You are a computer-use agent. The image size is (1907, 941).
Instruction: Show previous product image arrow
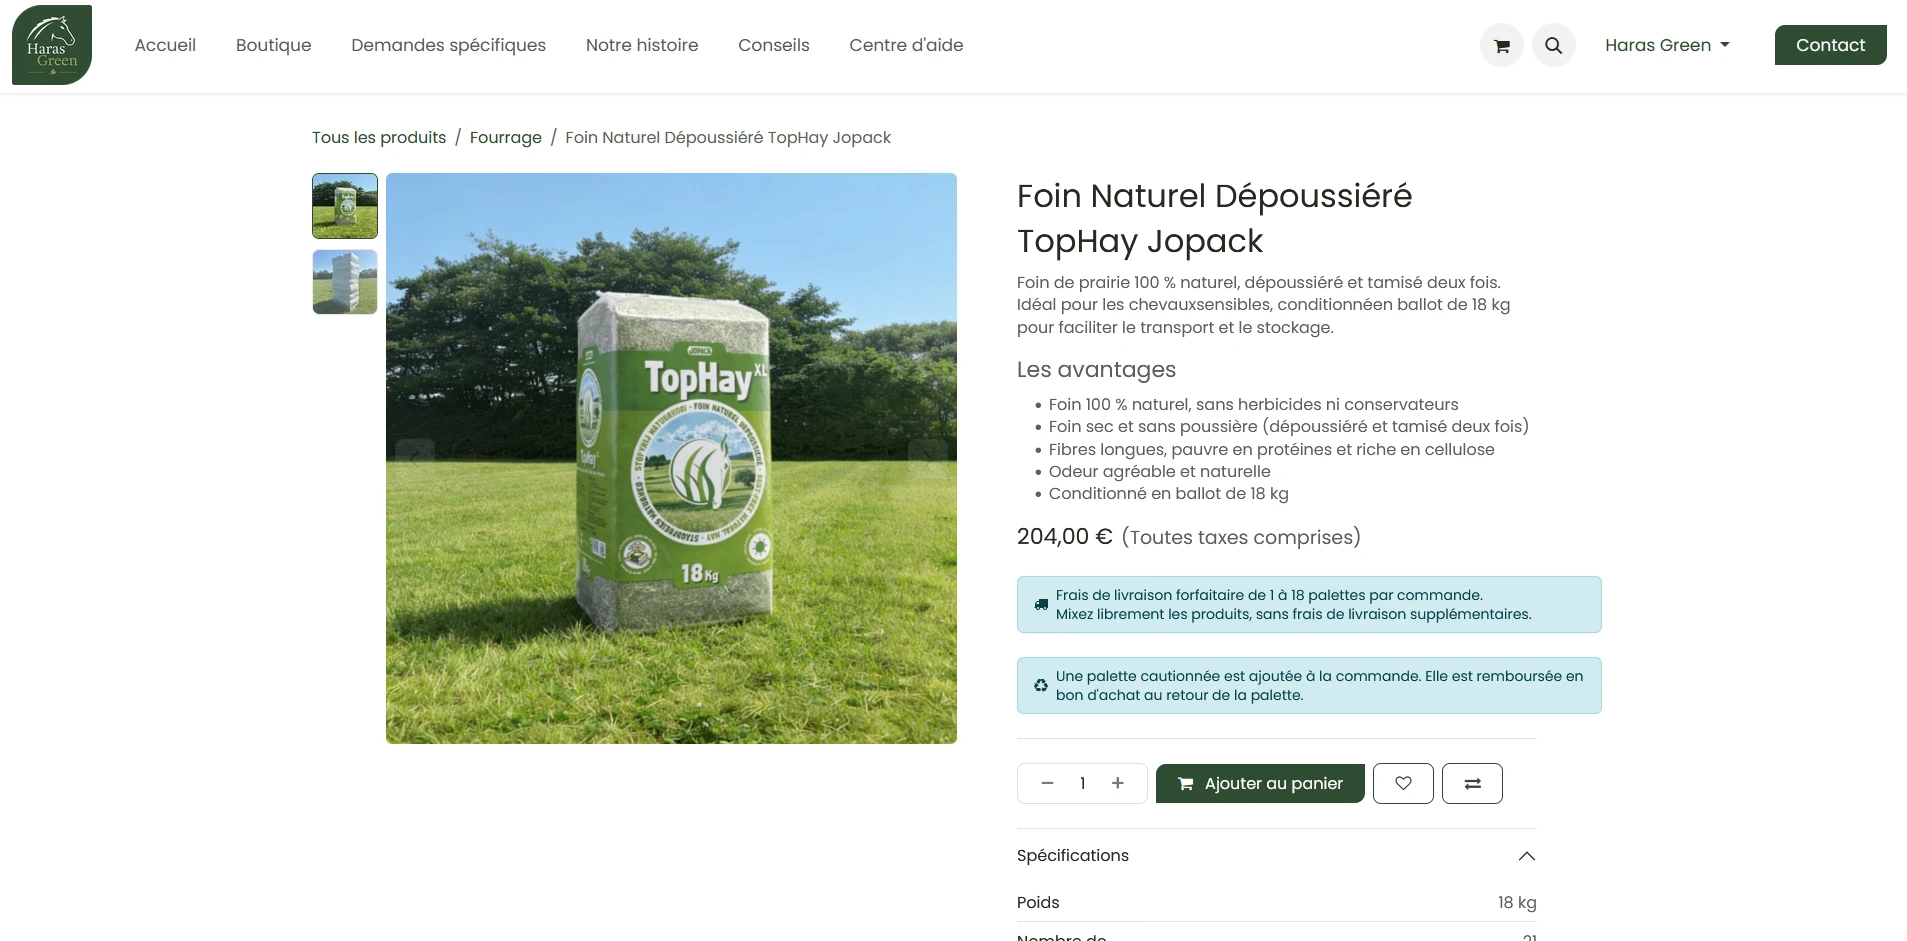point(415,458)
